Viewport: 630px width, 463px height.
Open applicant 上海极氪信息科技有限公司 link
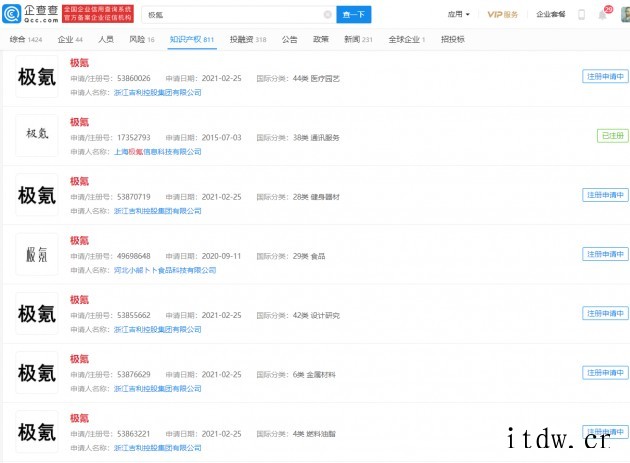point(158,152)
